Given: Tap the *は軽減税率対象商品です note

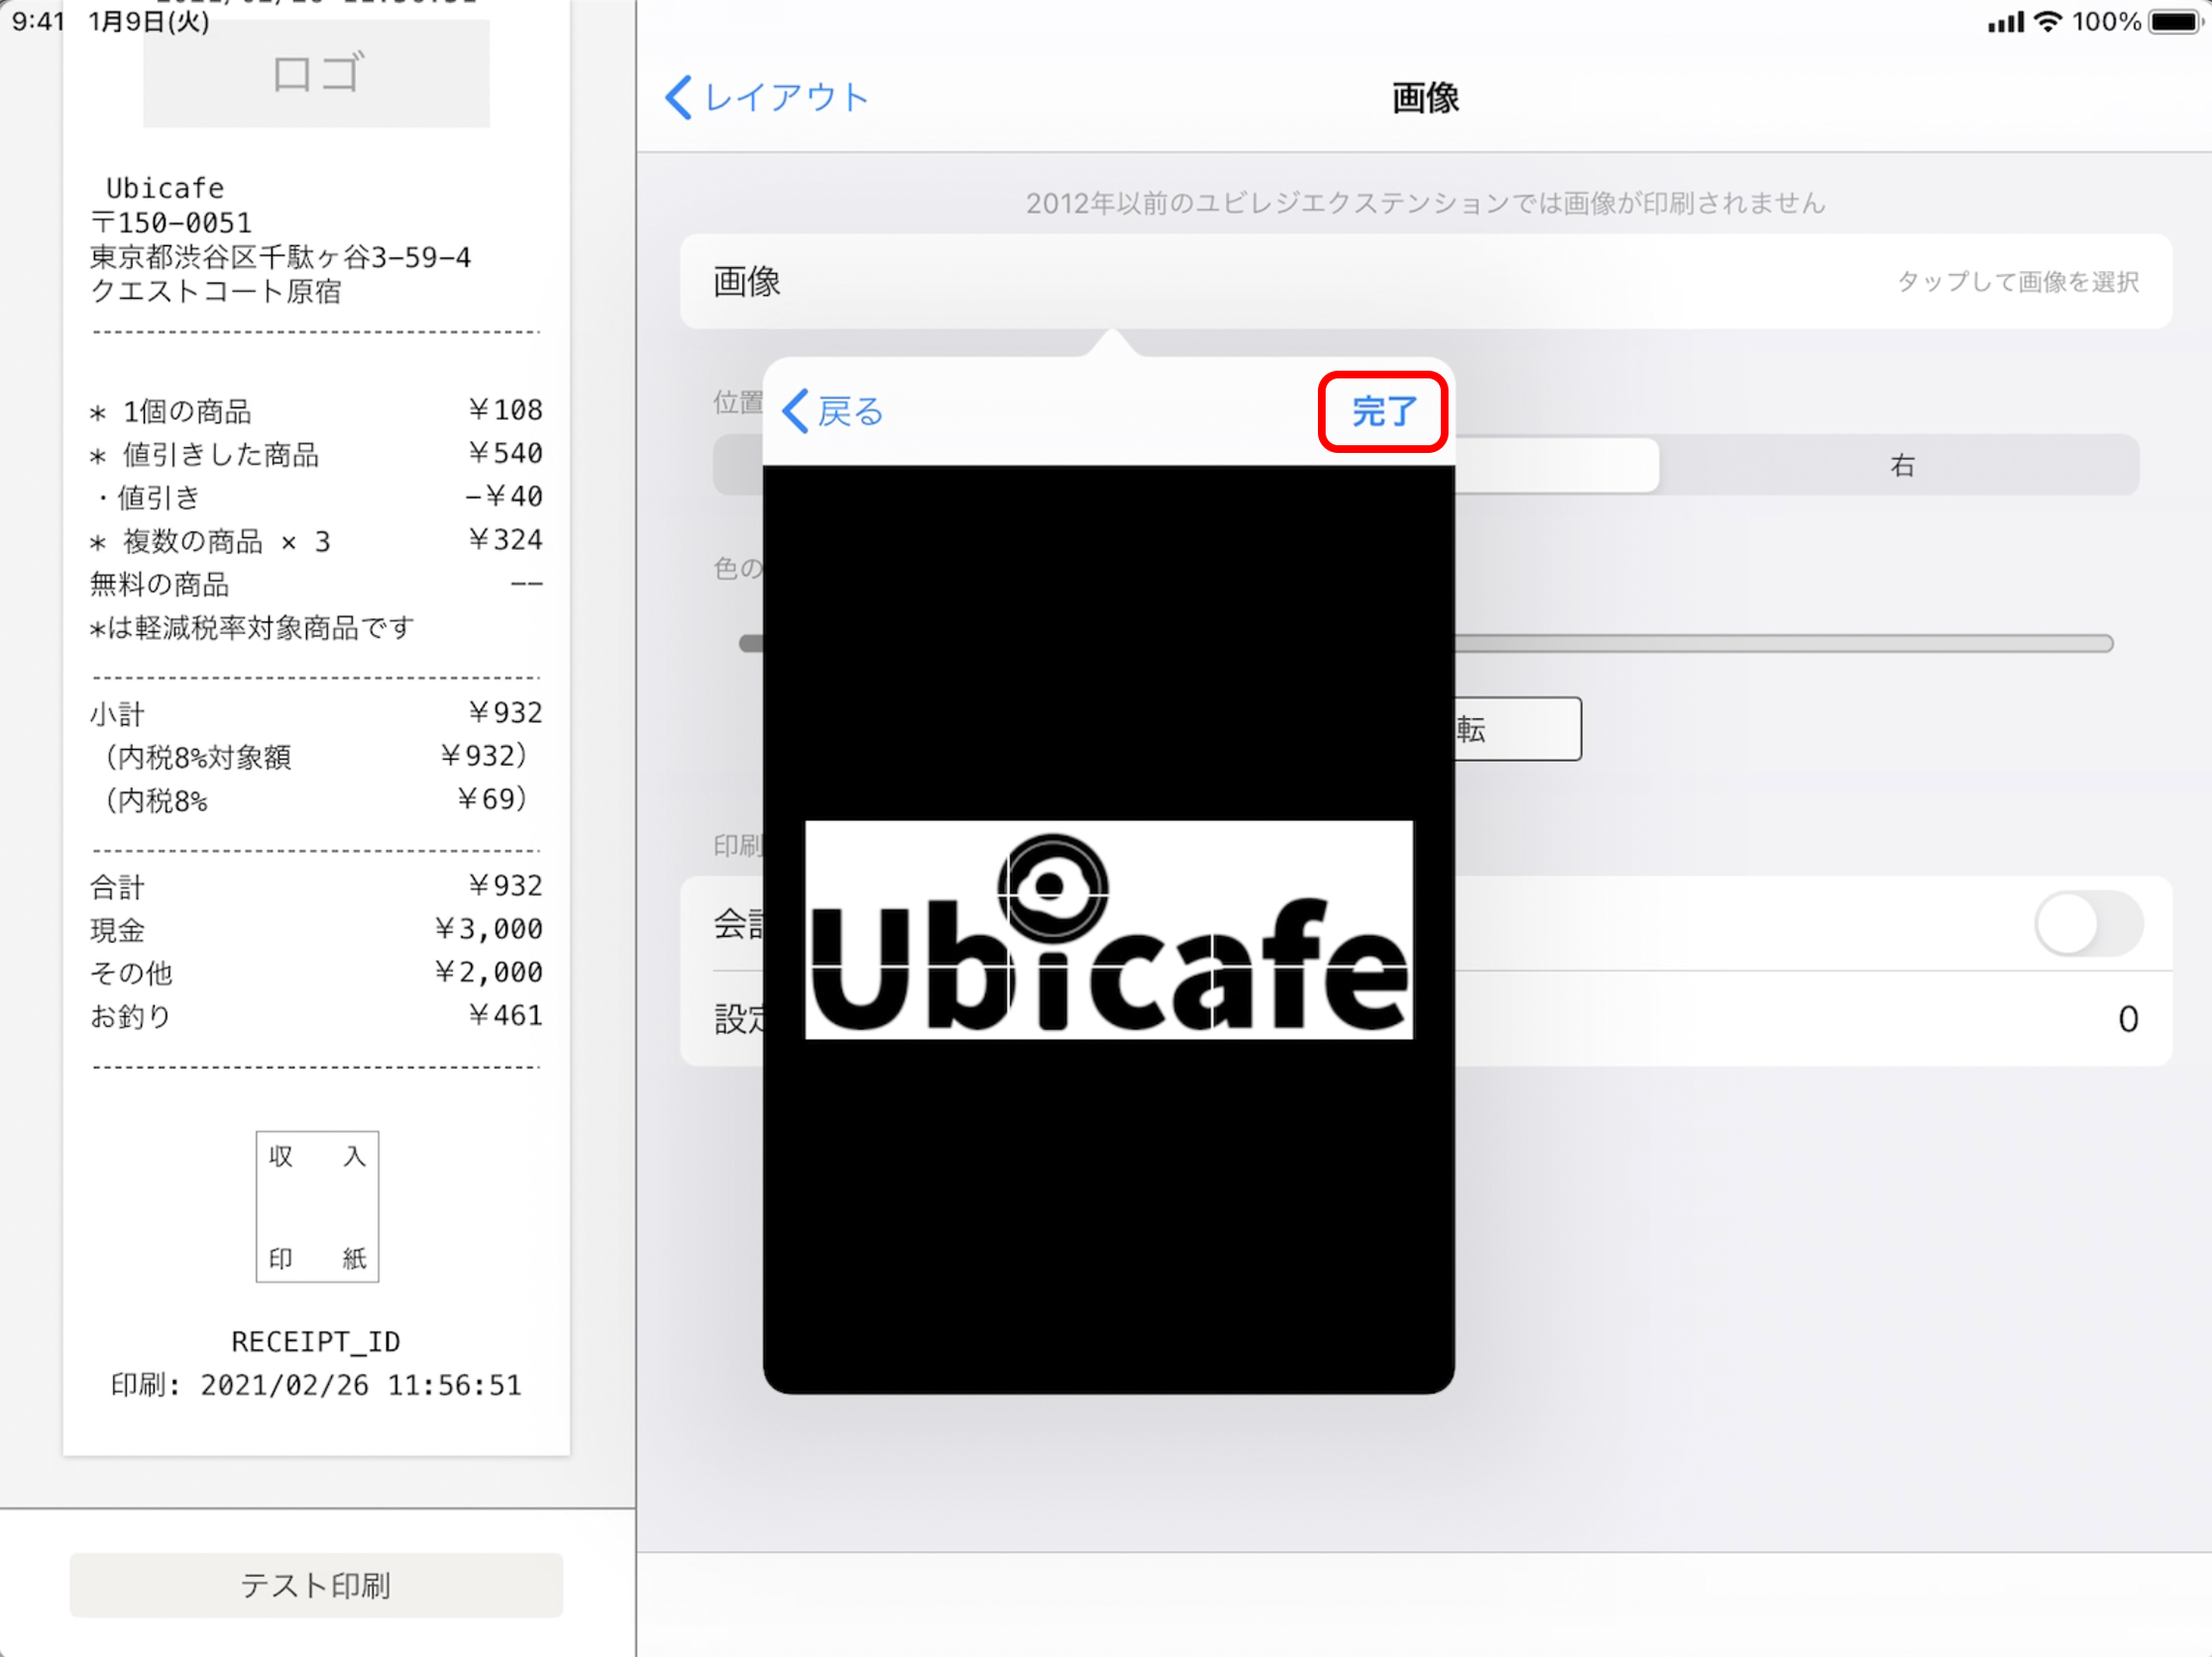Looking at the screenshot, I should [252, 628].
